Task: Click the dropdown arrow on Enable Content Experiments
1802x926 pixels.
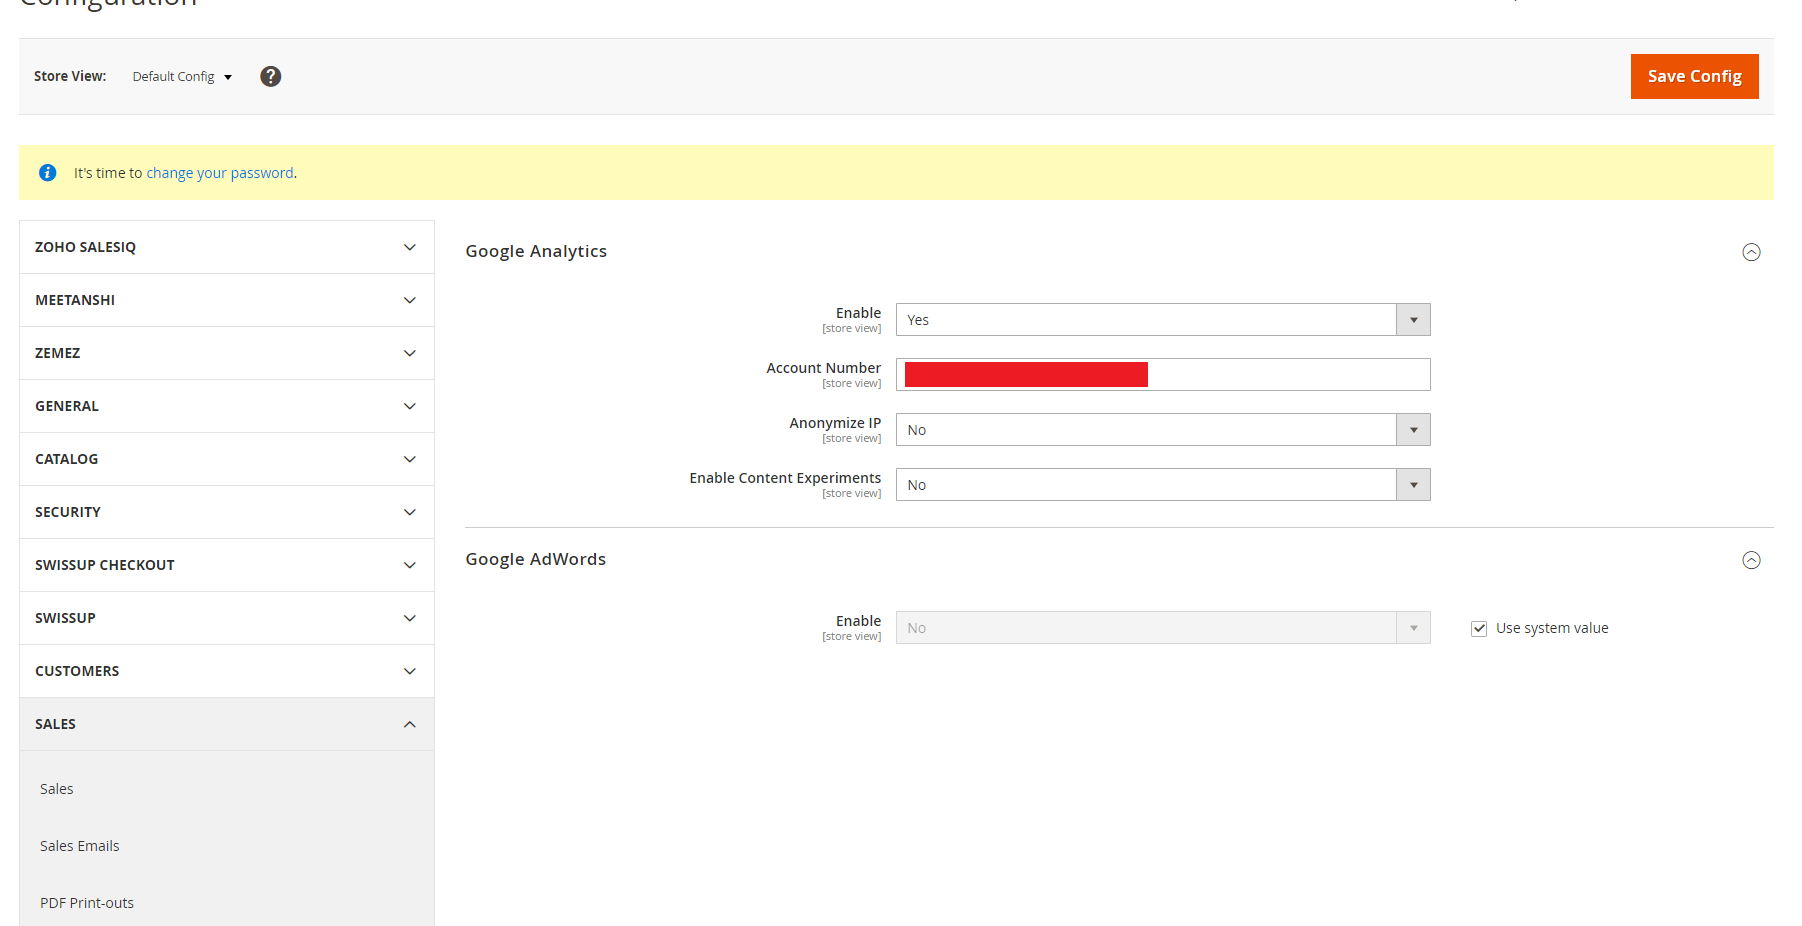Action: (1413, 484)
